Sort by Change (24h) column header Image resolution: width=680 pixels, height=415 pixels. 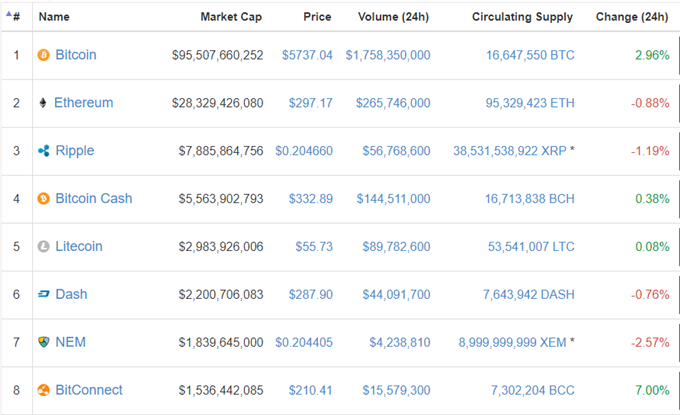tap(632, 17)
